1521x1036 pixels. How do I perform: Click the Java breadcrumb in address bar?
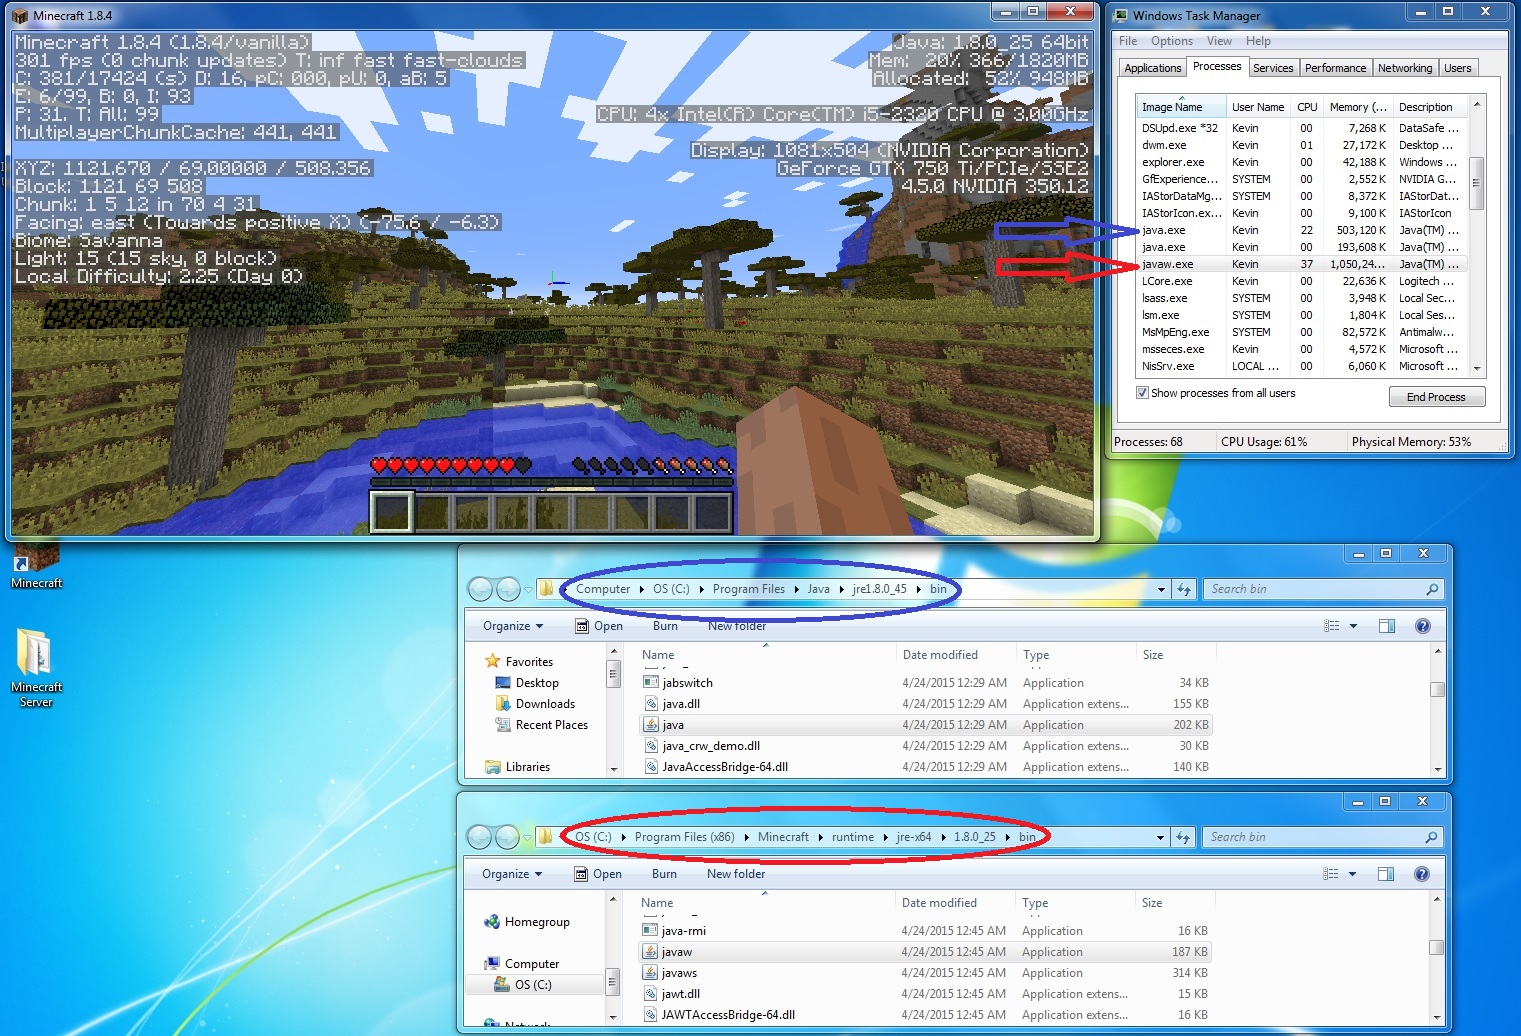tap(818, 589)
